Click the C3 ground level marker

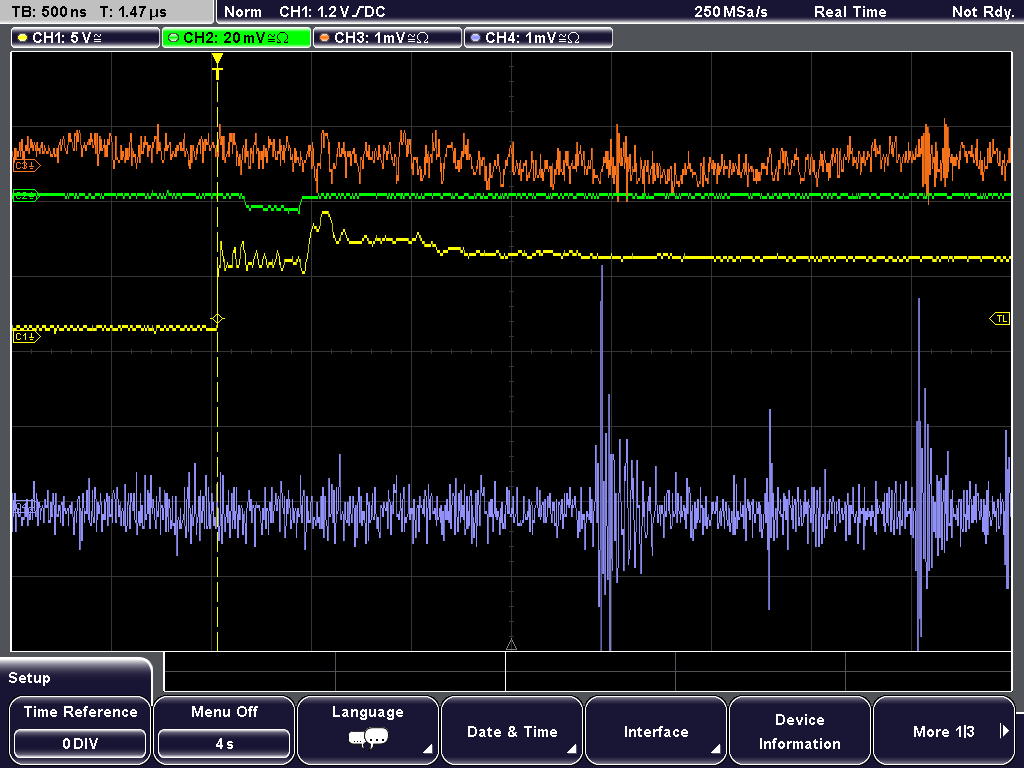pos(26,166)
